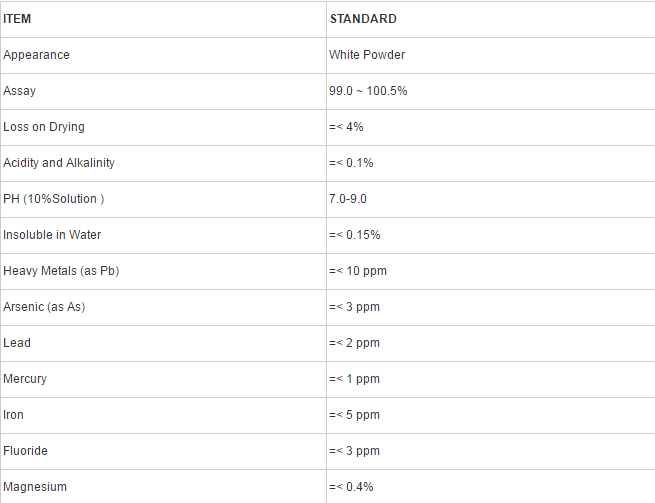The image size is (655, 503).
Task: Select the Assay row label
Action: (x=19, y=91)
